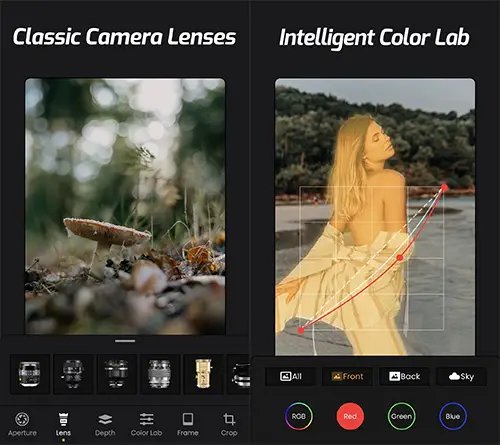The height and width of the screenshot is (445, 500).
Task: Switch to the All region tab
Action: (x=291, y=376)
